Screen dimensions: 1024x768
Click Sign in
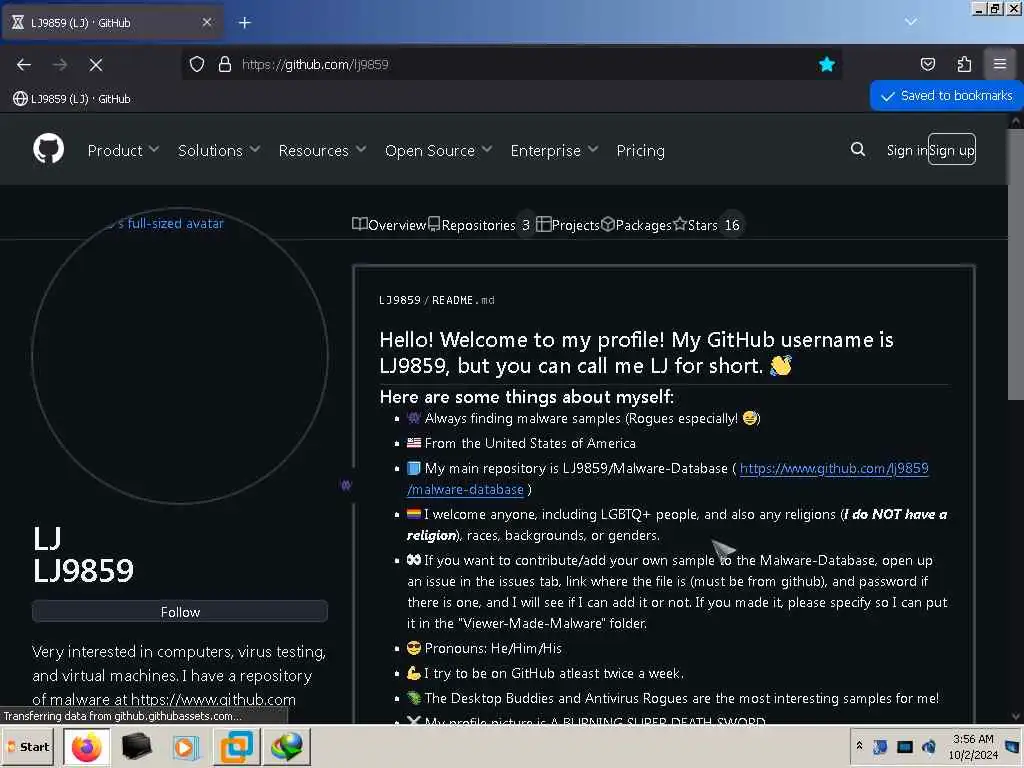pos(906,150)
